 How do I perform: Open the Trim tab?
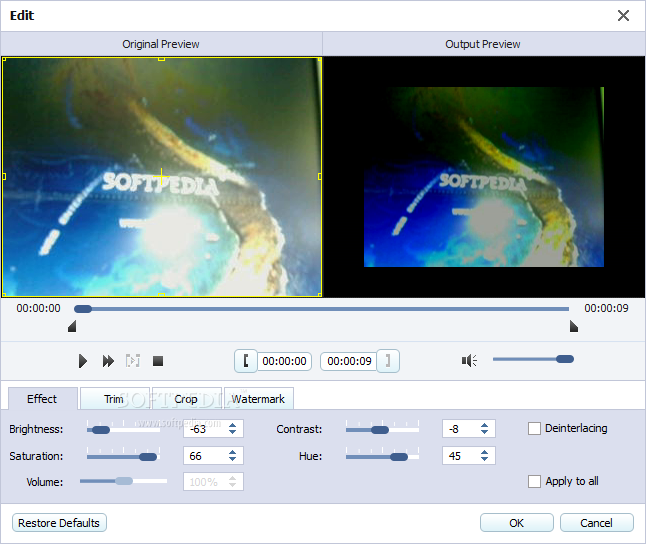[114, 399]
